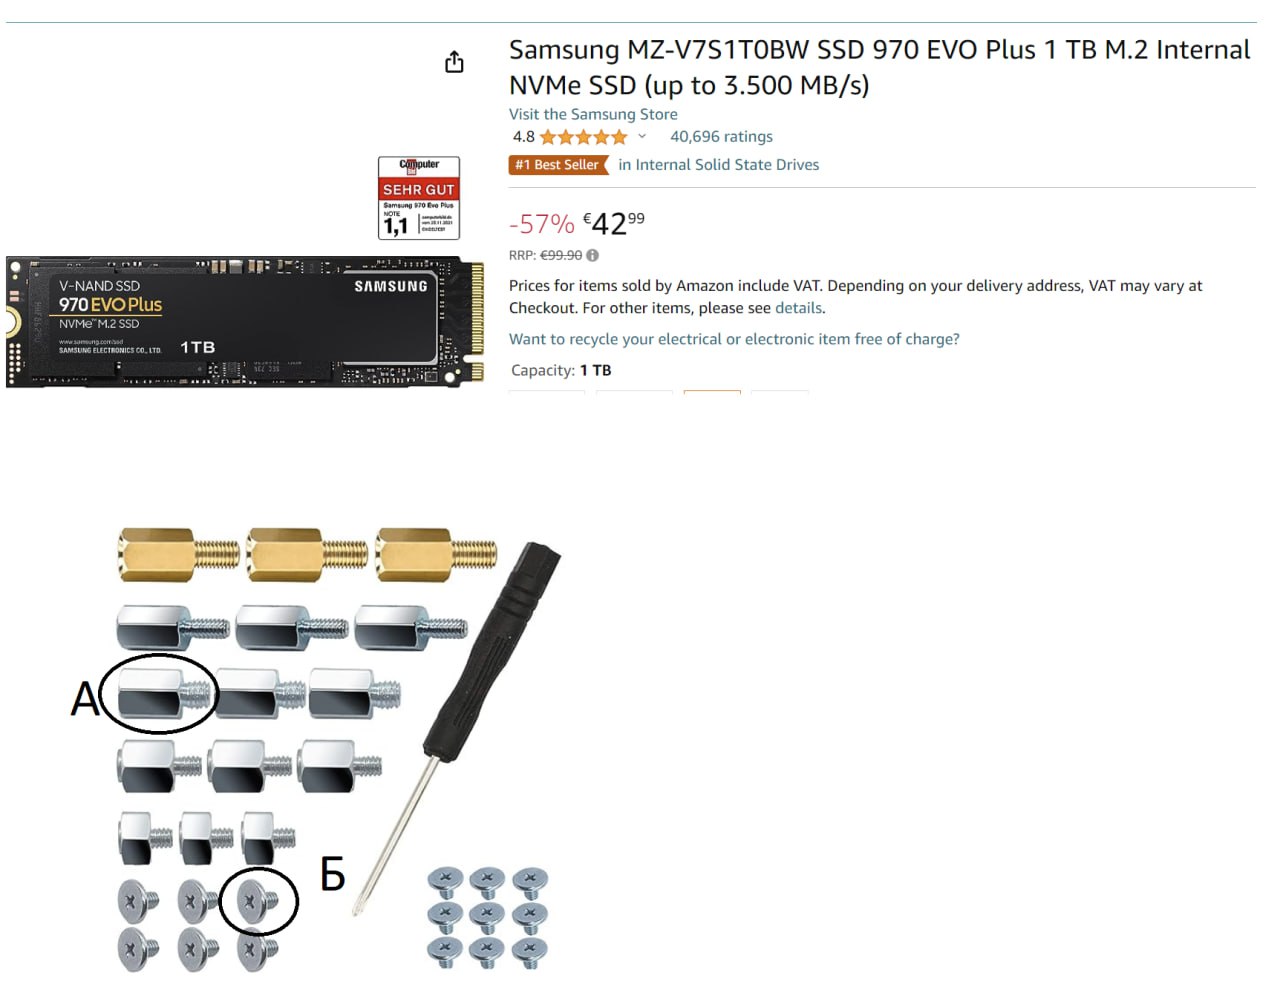
Task: Click the cluster of nine blue screws
Action: 488,917
